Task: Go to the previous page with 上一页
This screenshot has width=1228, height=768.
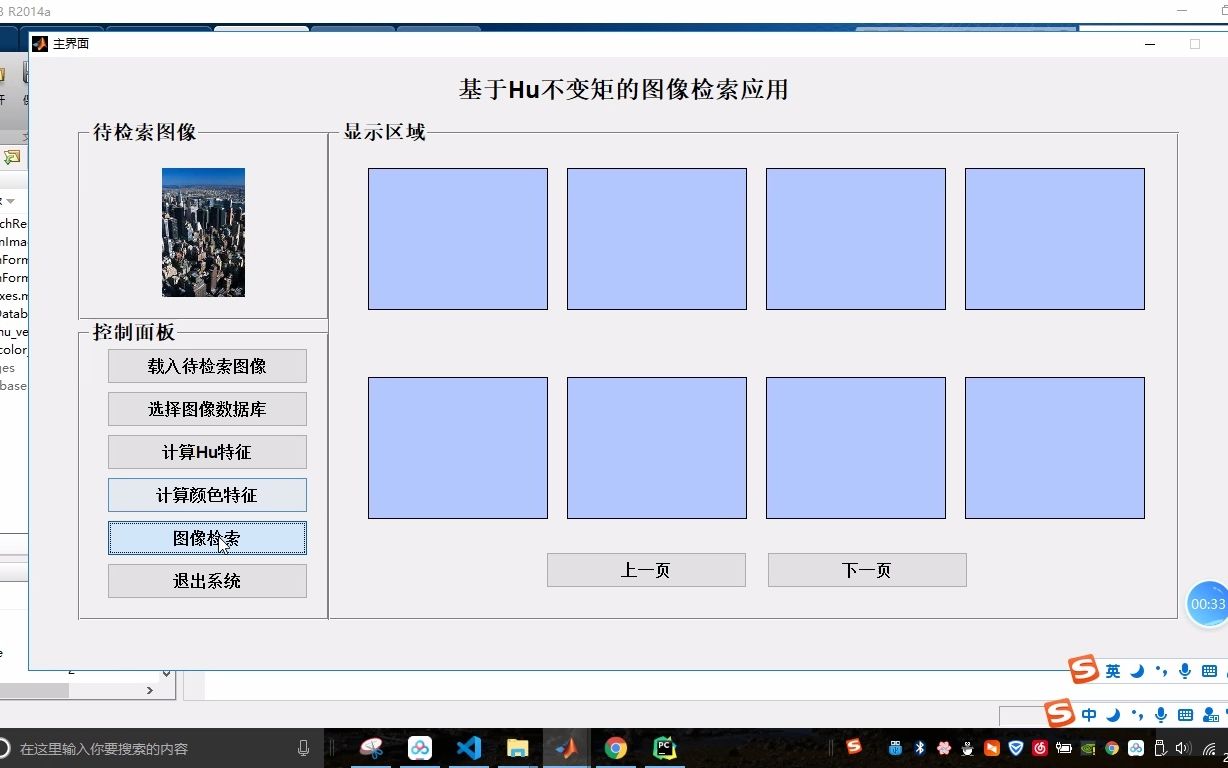Action: [645, 569]
